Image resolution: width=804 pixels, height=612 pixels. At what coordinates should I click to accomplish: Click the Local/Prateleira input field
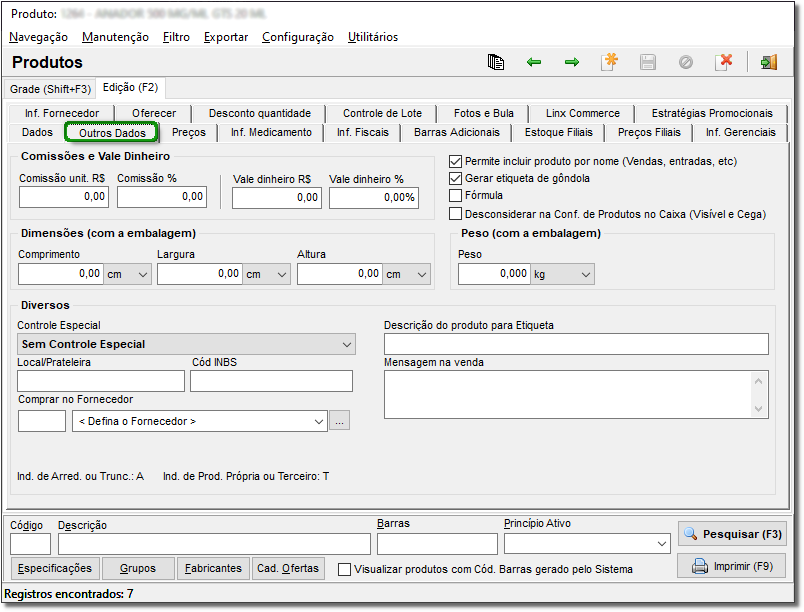101,381
